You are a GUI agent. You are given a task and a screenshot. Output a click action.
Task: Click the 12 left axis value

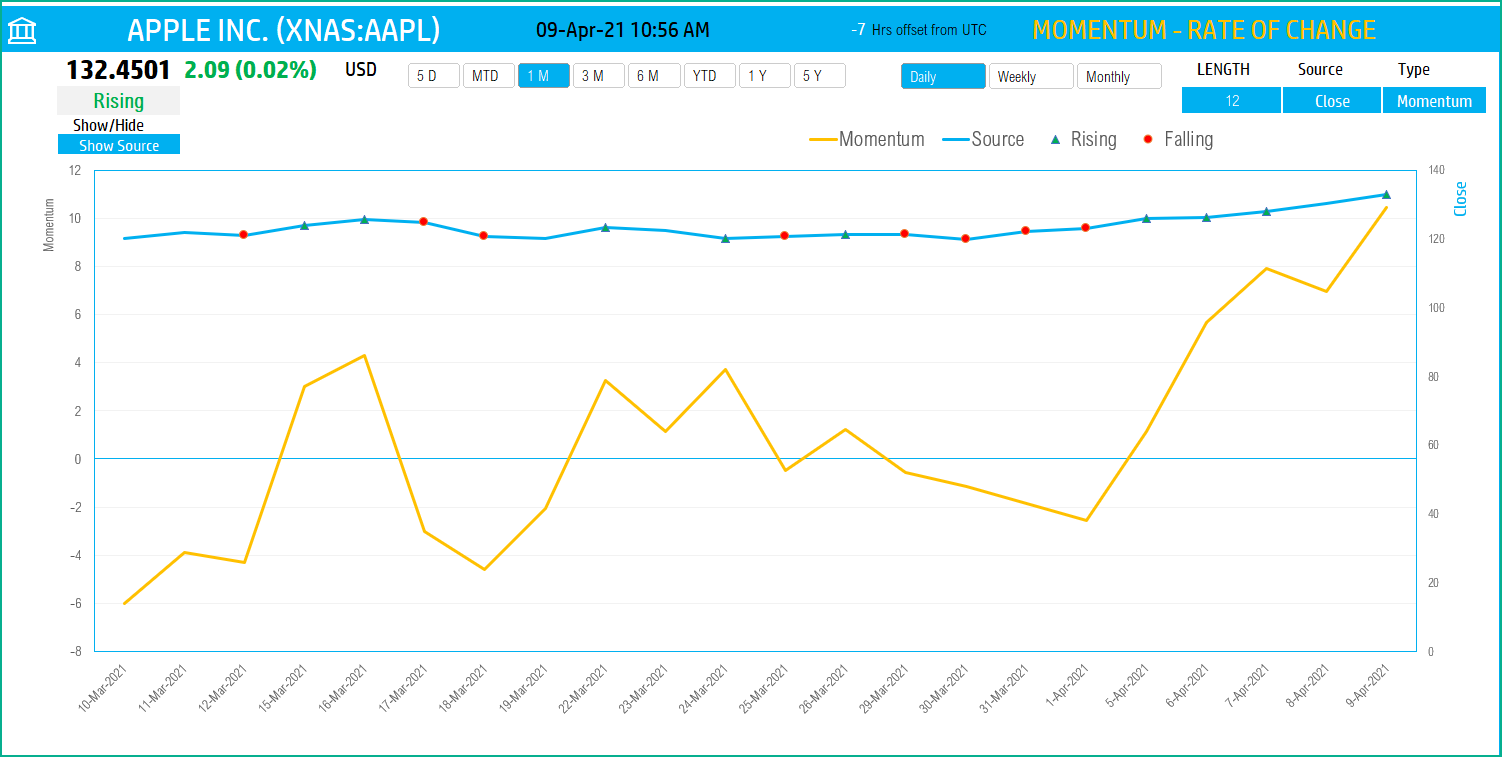click(x=74, y=171)
